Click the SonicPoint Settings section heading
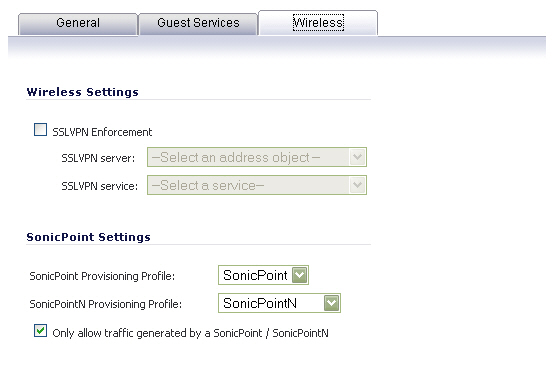 (88, 237)
